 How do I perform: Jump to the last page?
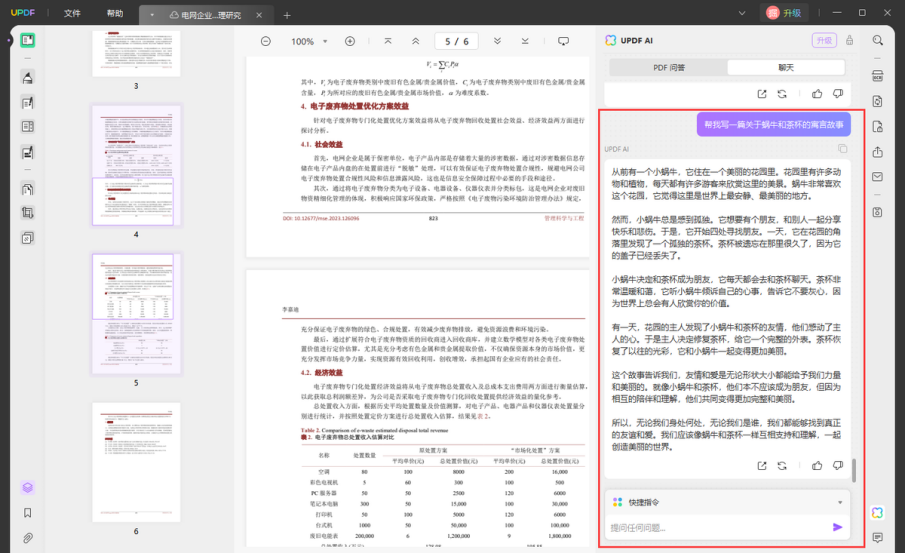click(x=525, y=41)
